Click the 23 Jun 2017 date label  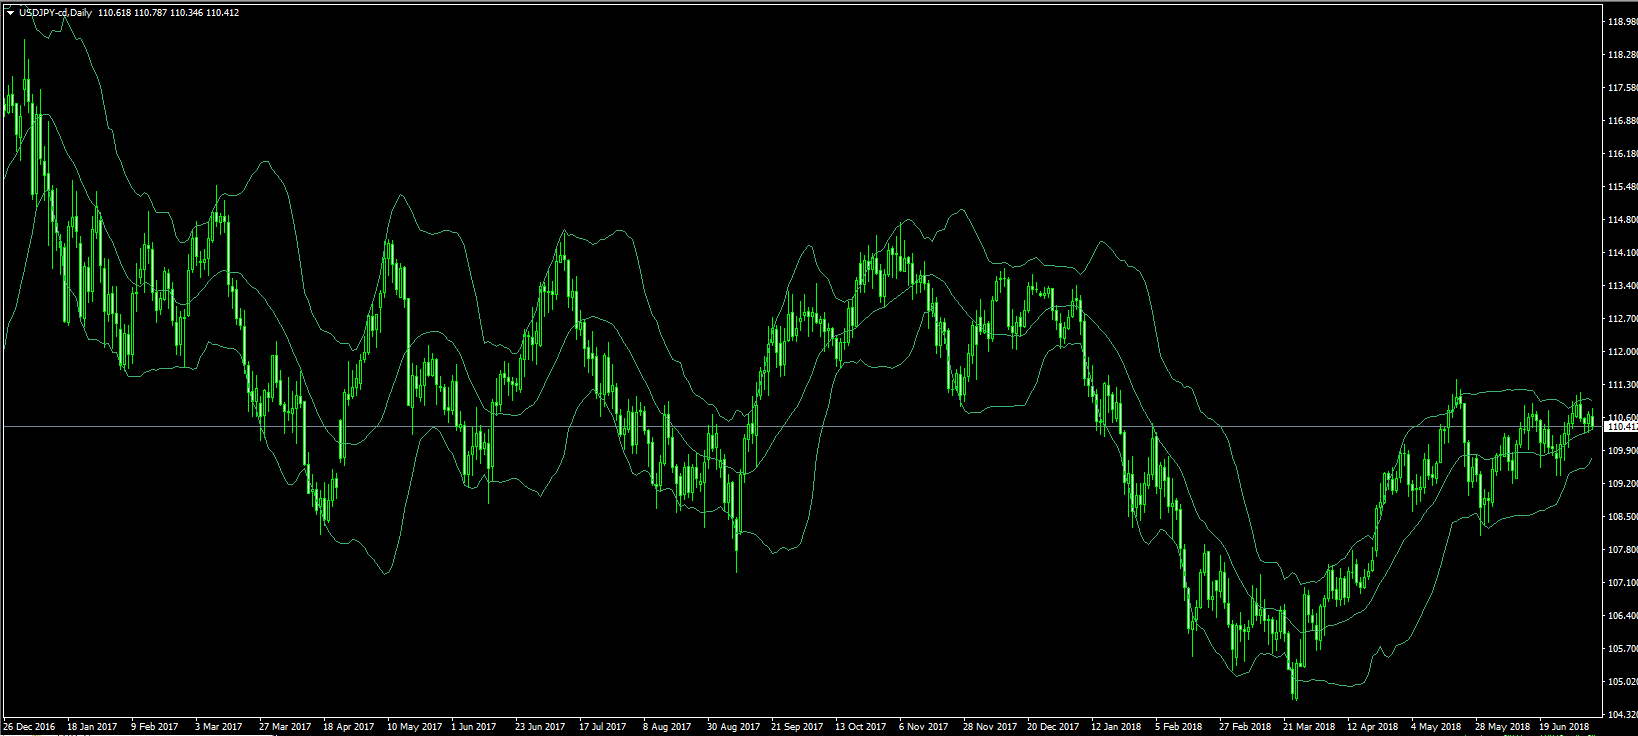coord(540,727)
